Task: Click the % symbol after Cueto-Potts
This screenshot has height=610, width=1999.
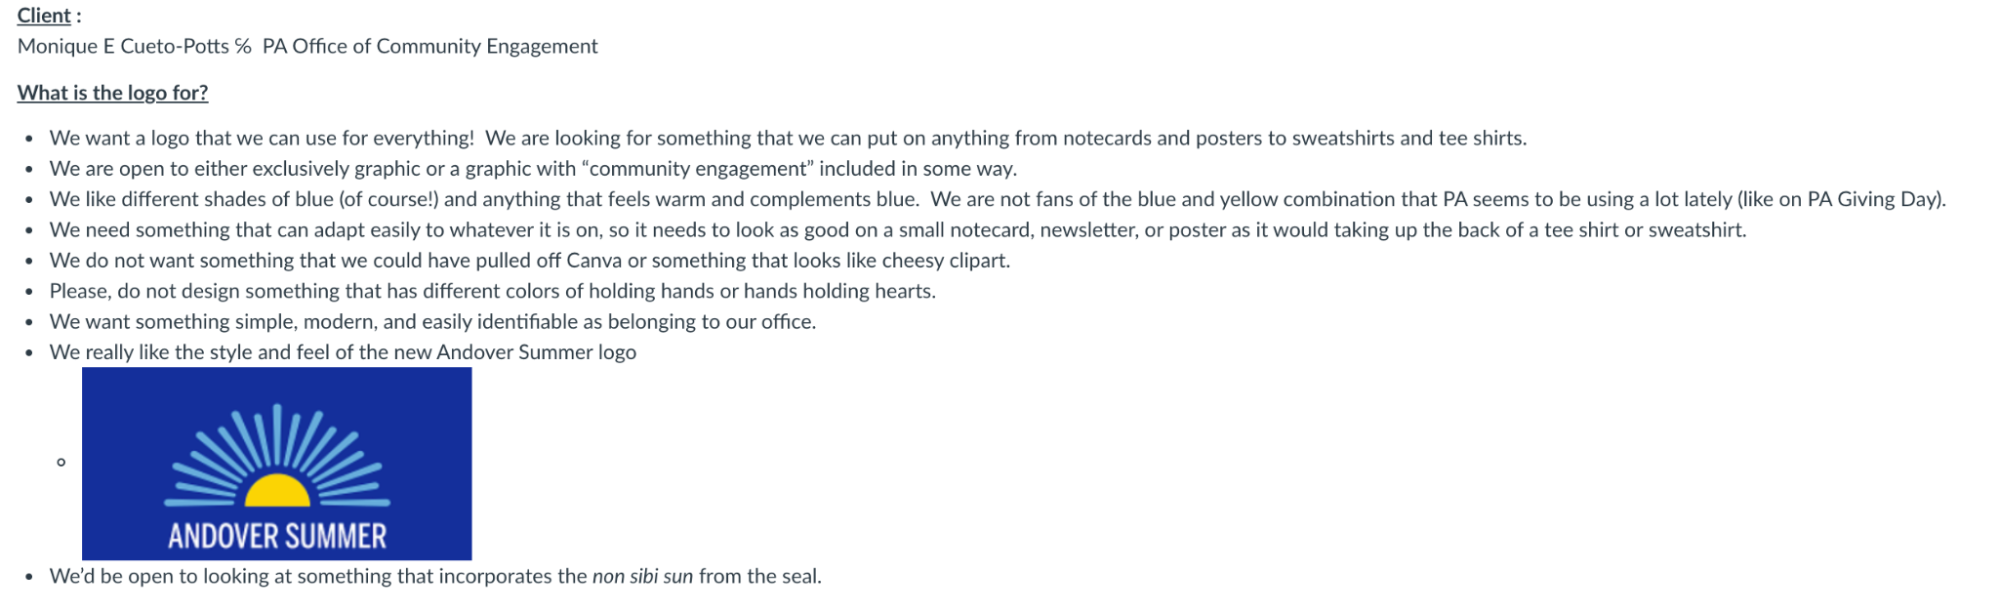Action: pos(243,46)
